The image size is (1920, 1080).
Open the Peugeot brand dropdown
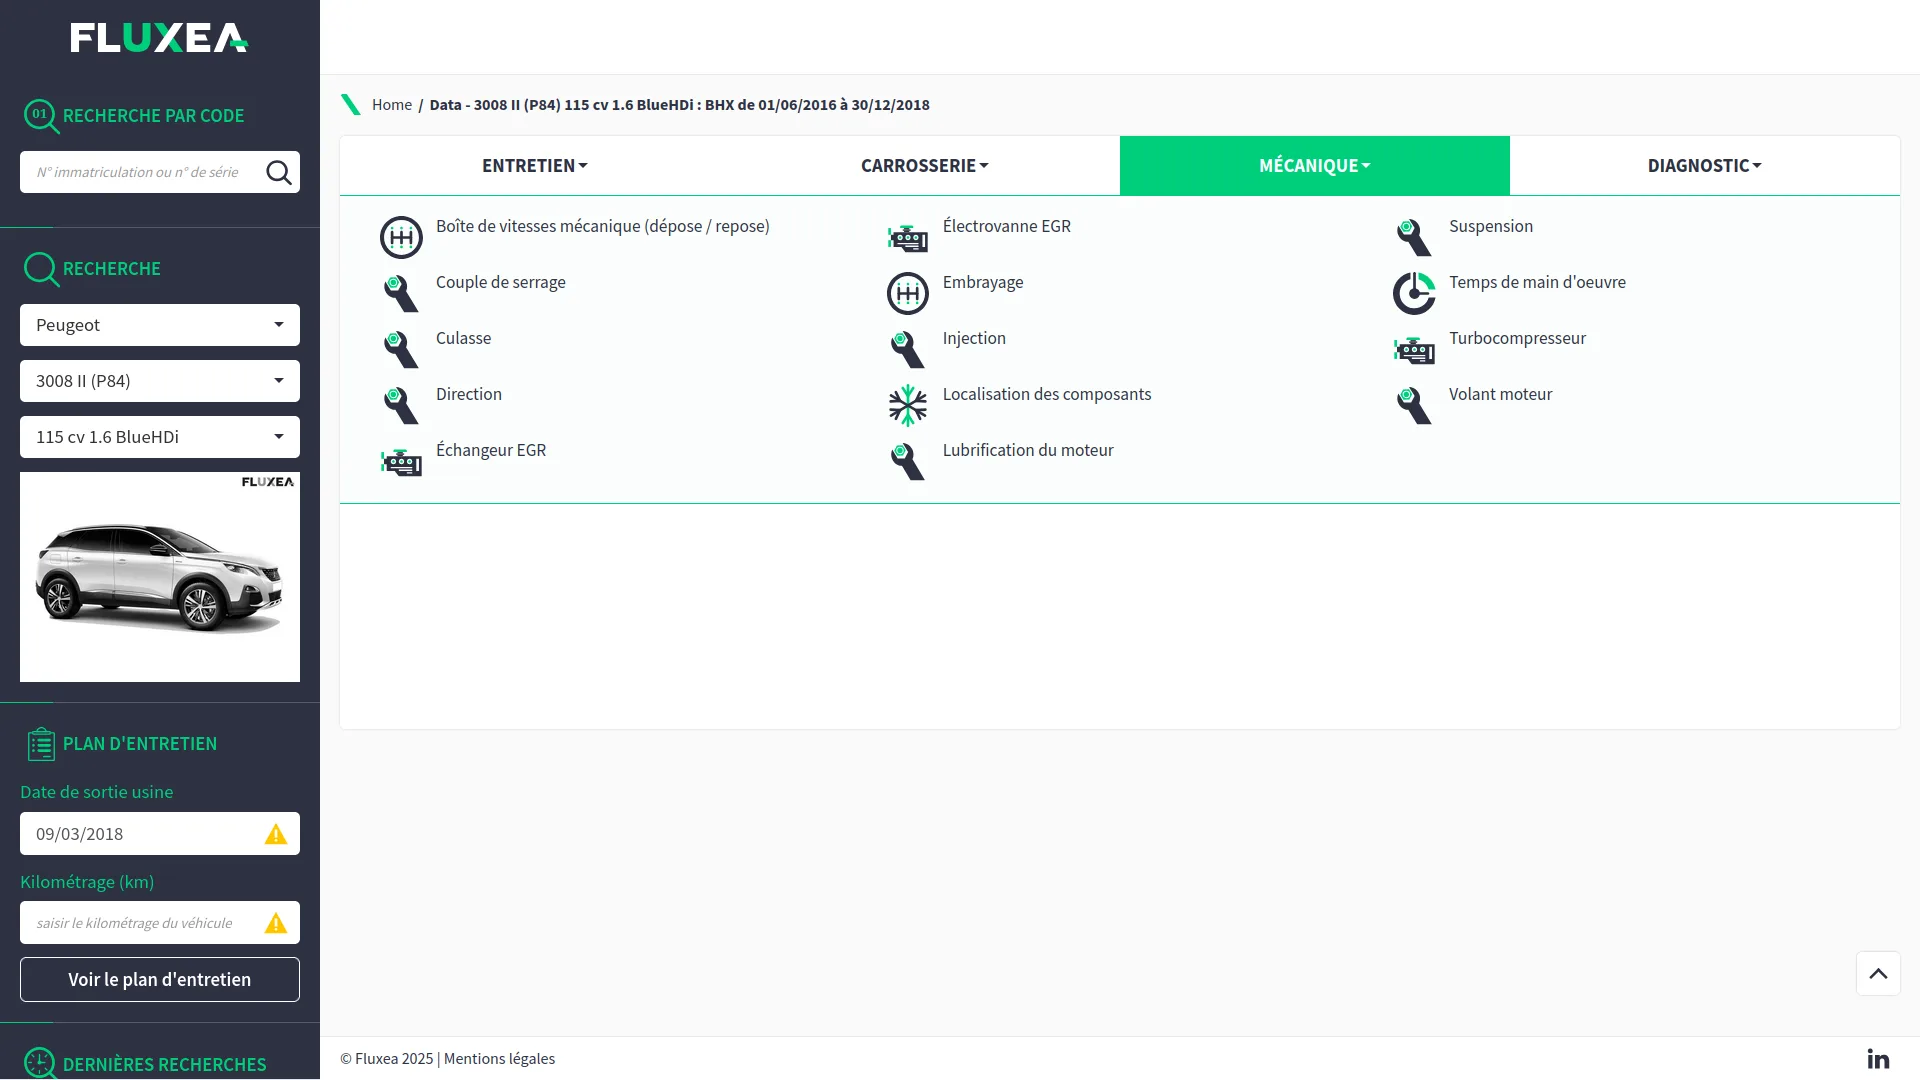(160, 325)
